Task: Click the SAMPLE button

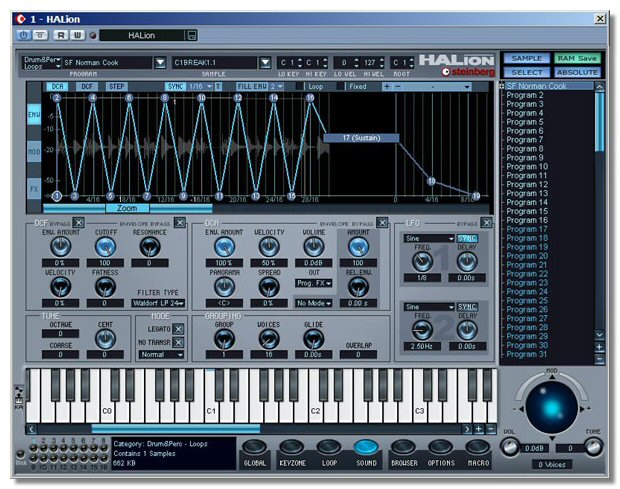Action: (526, 59)
